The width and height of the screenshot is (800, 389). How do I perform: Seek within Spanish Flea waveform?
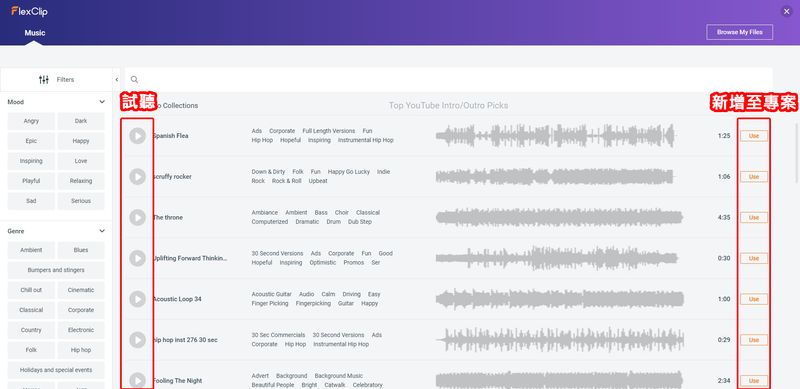(x=556, y=136)
